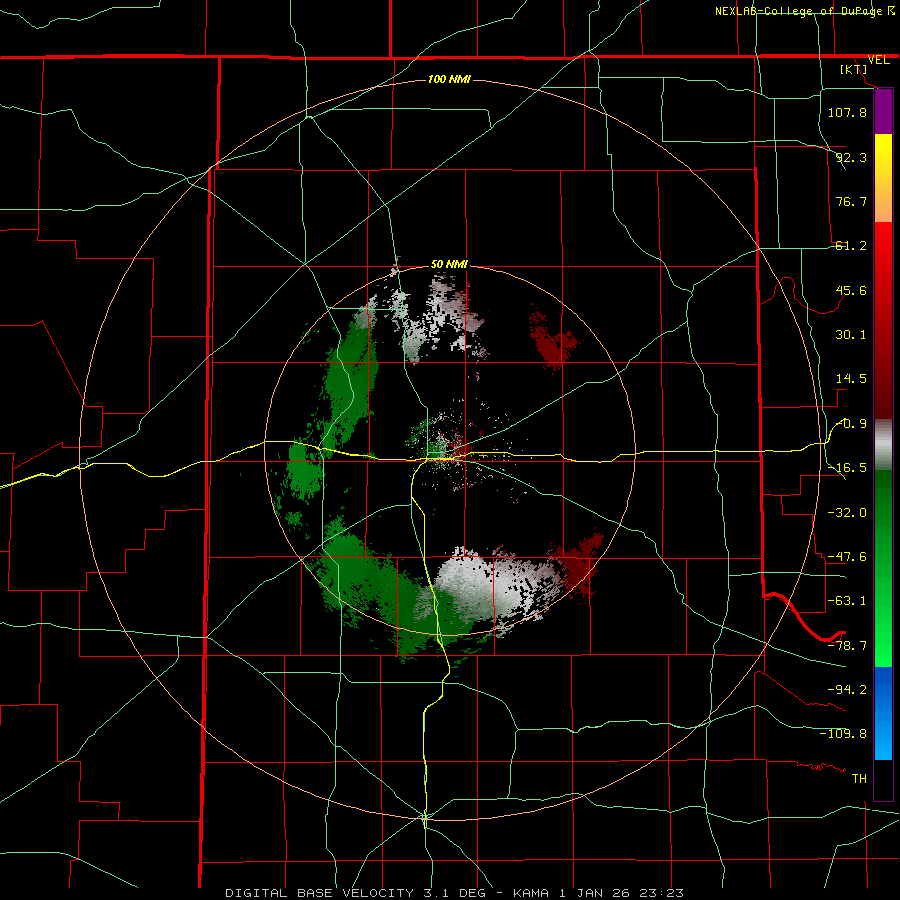Select the 92.3 velocity scale value
The image size is (900, 900).
click(851, 157)
